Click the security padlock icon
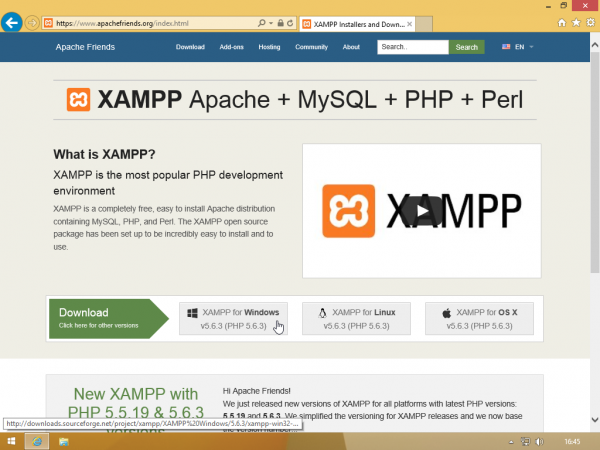 (x=280, y=23)
